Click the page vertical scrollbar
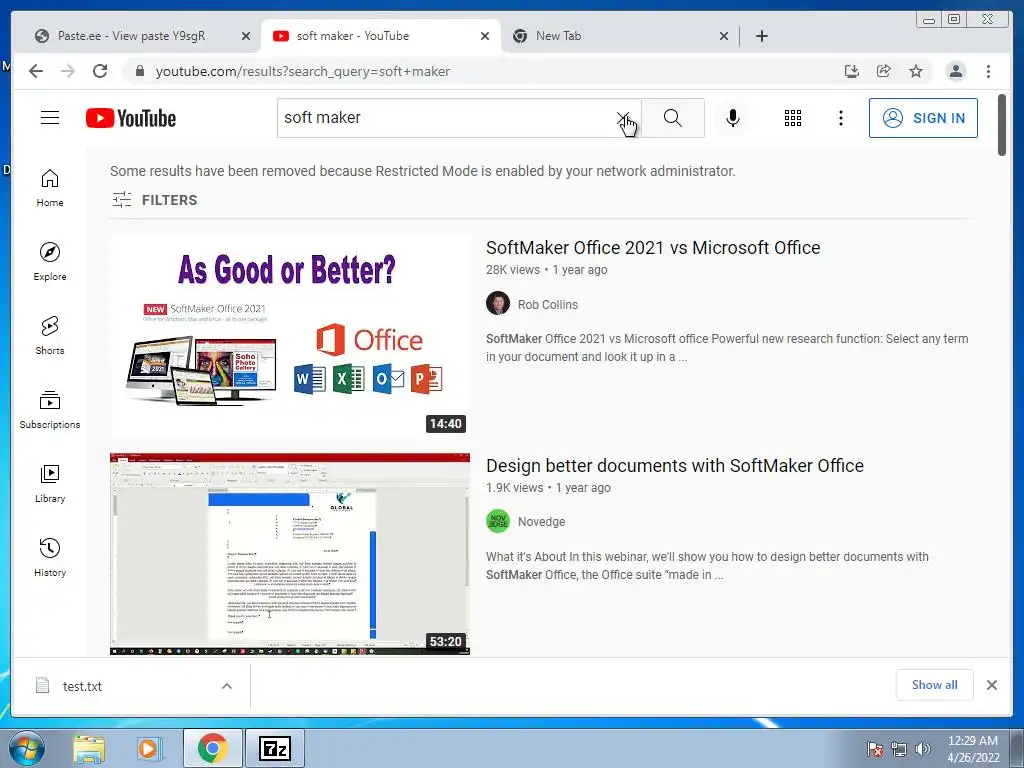The width and height of the screenshot is (1024, 768). coord(1002,125)
